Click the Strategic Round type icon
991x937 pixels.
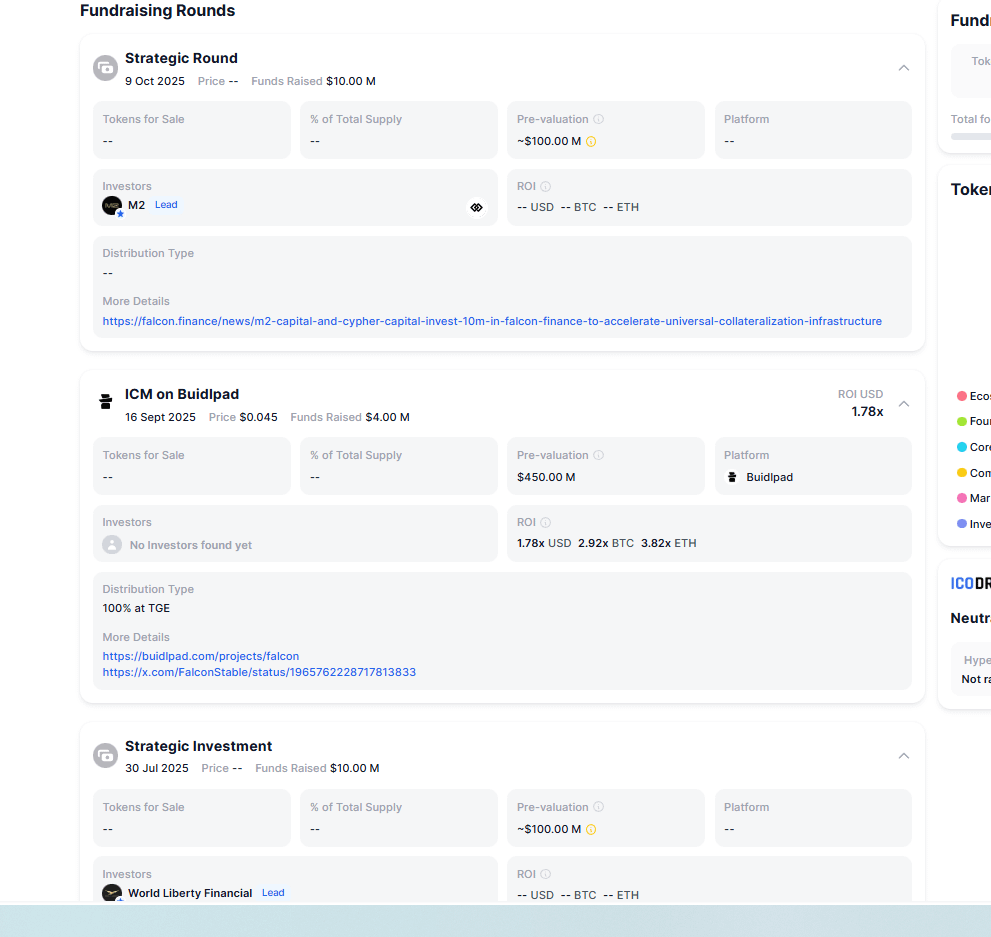106,68
